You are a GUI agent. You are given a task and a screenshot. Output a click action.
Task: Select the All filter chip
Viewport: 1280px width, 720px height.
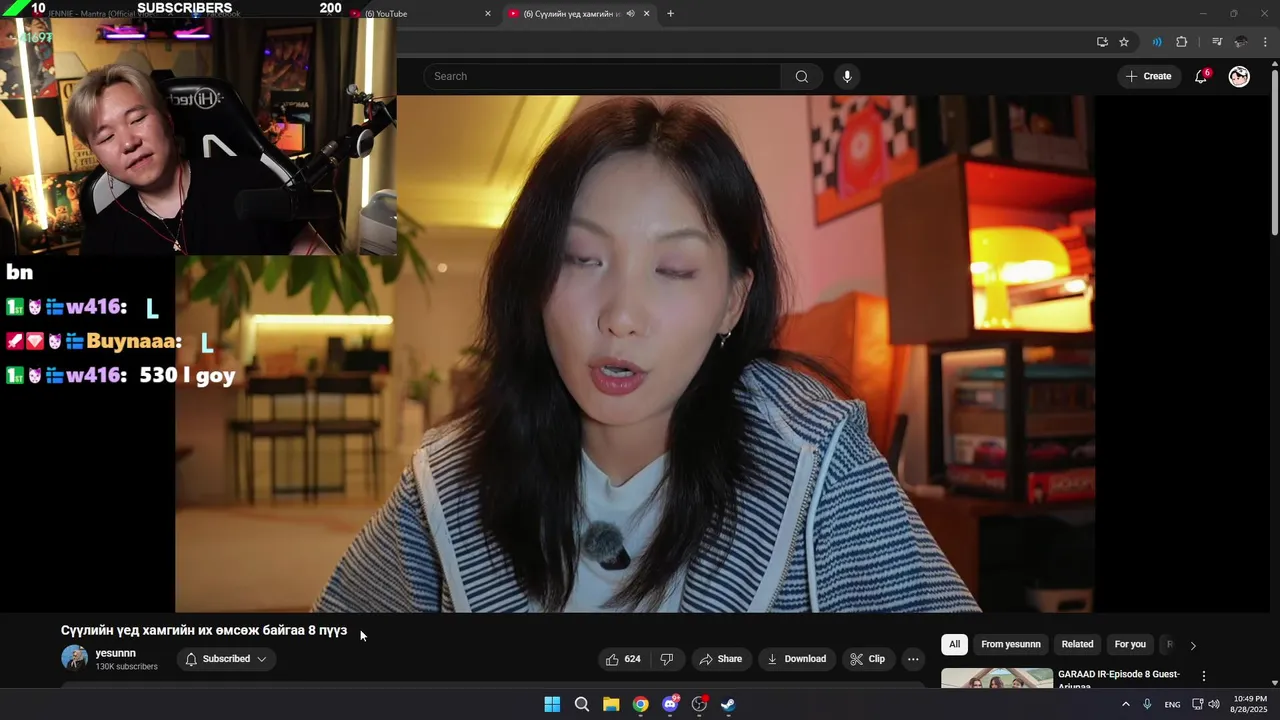point(954,644)
